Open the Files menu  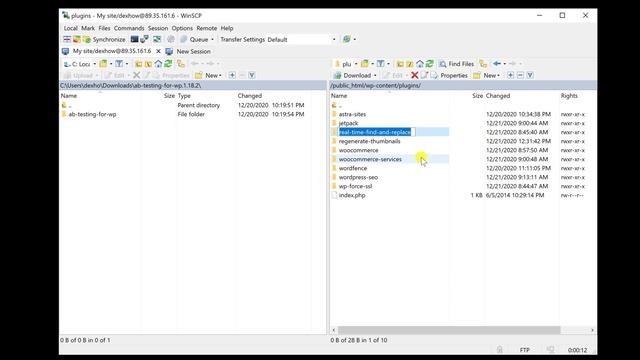pos(104,28)
